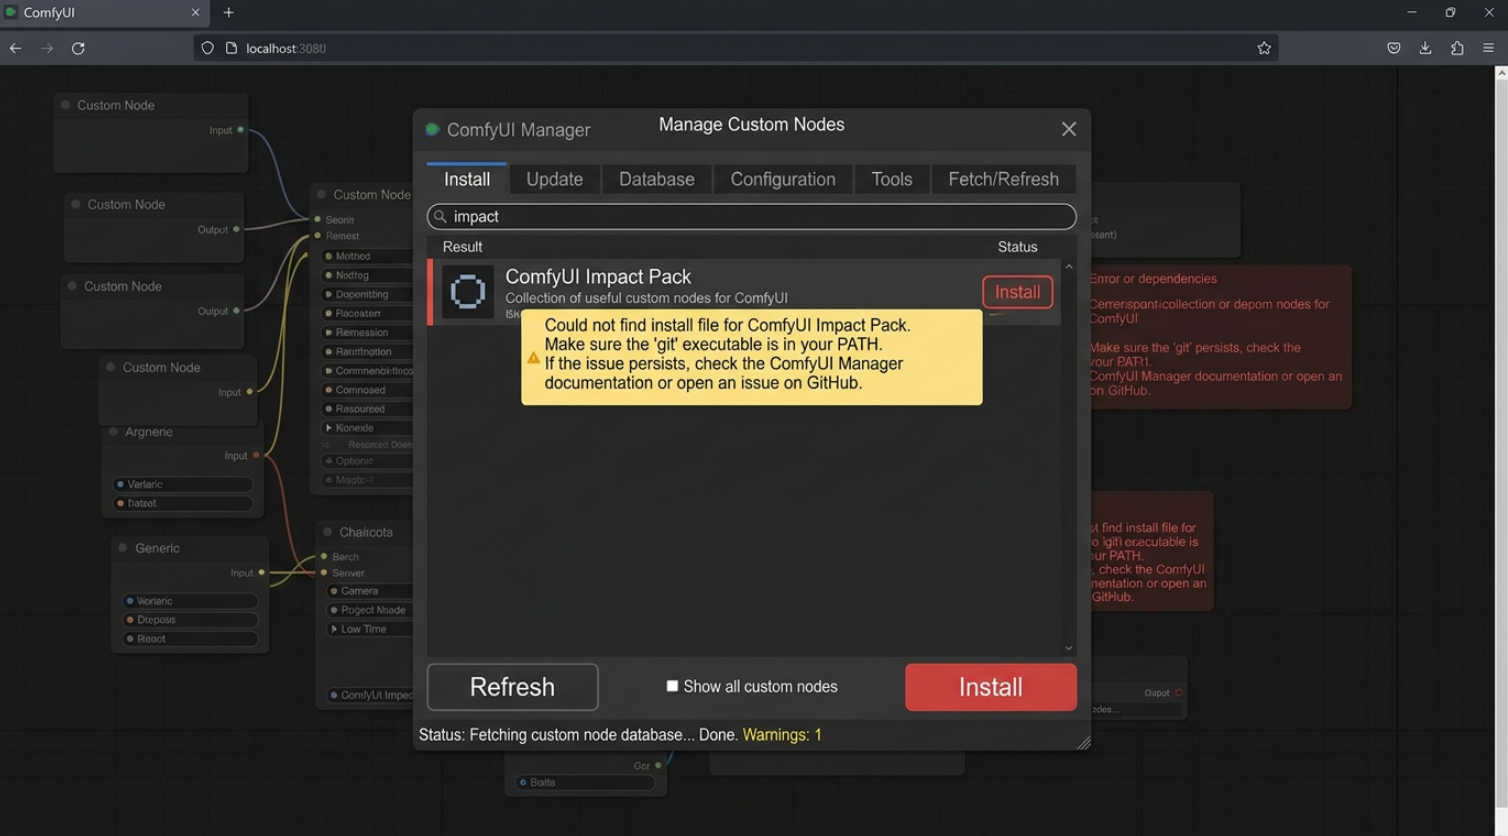
Task: Tick the Show all custom nodes checkbox
Action: coord(672,686)
